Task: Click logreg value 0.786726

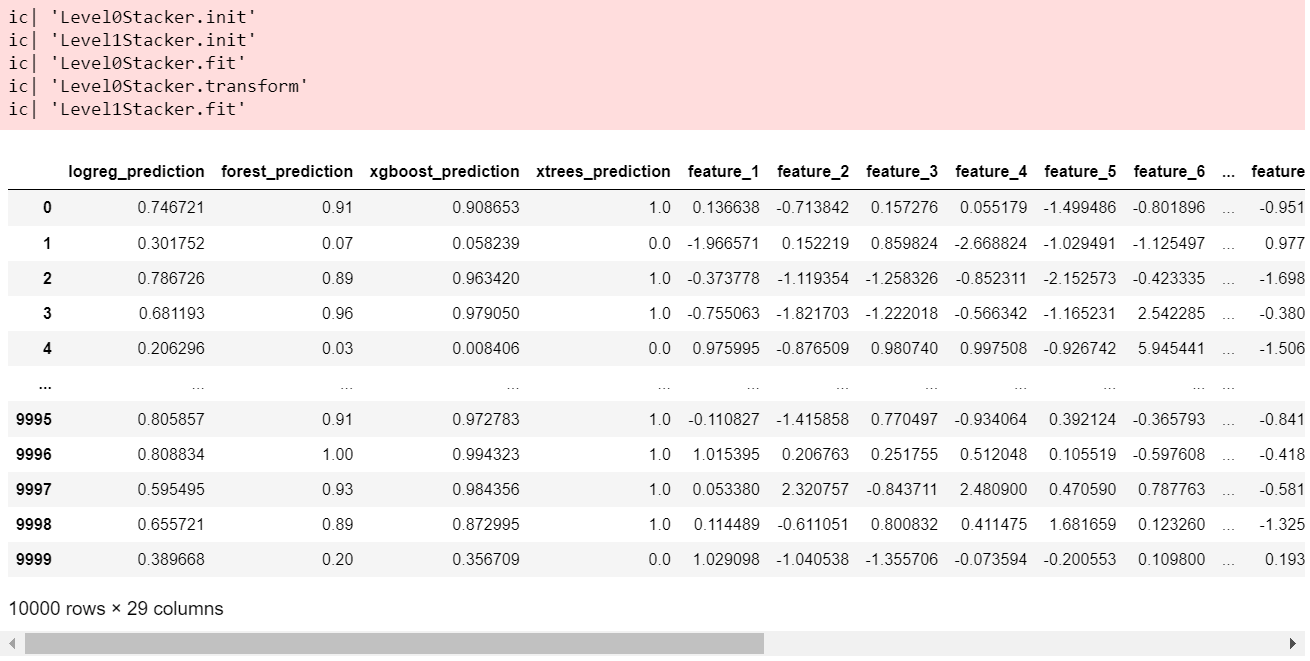Action: pyautogui.click(x=171, y=278)
